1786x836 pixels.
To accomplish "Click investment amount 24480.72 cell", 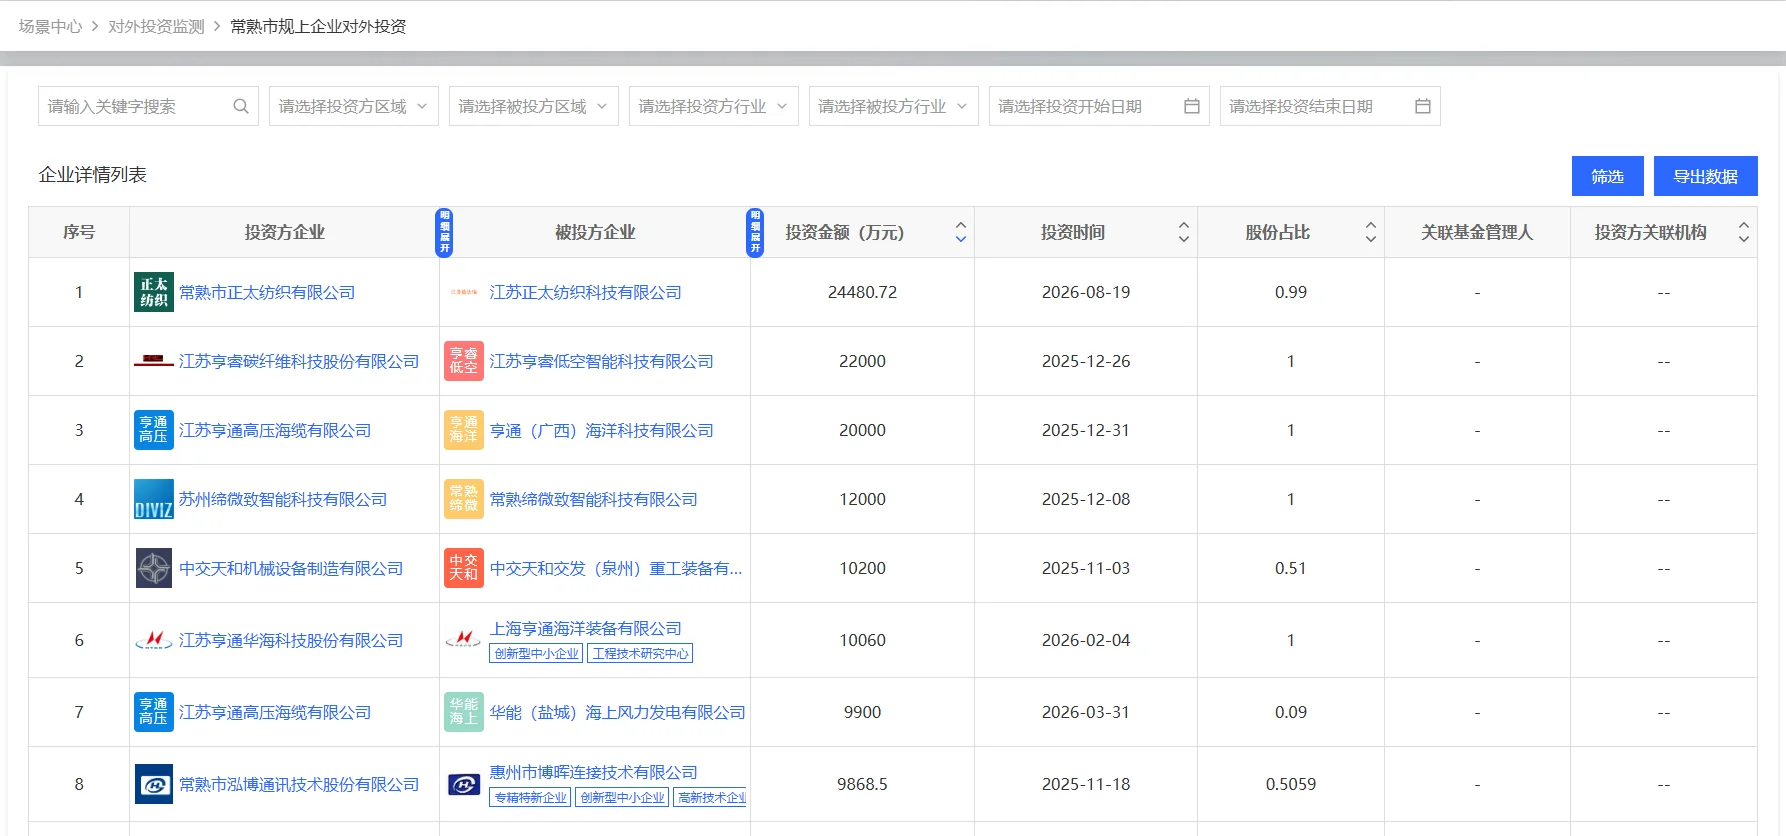I will tap(862, 292).
